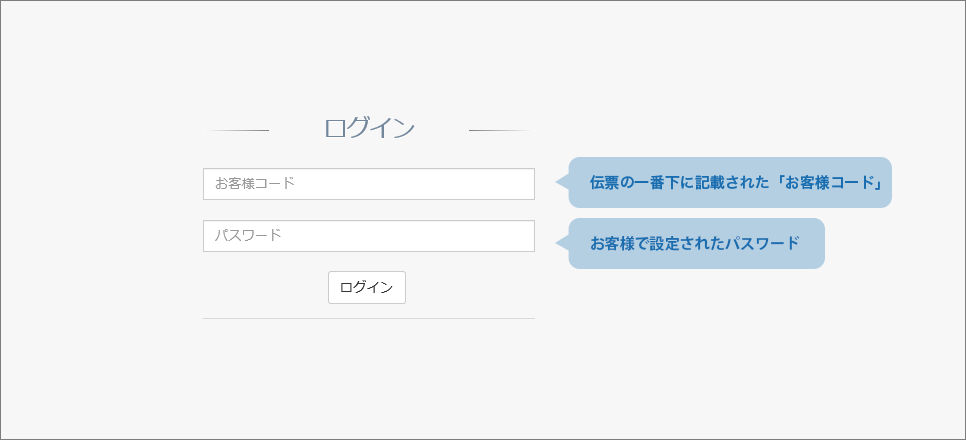Submit with the ログイン button
Image resolution: width=966 pixels, height=440 pixels.
(367, 287)
